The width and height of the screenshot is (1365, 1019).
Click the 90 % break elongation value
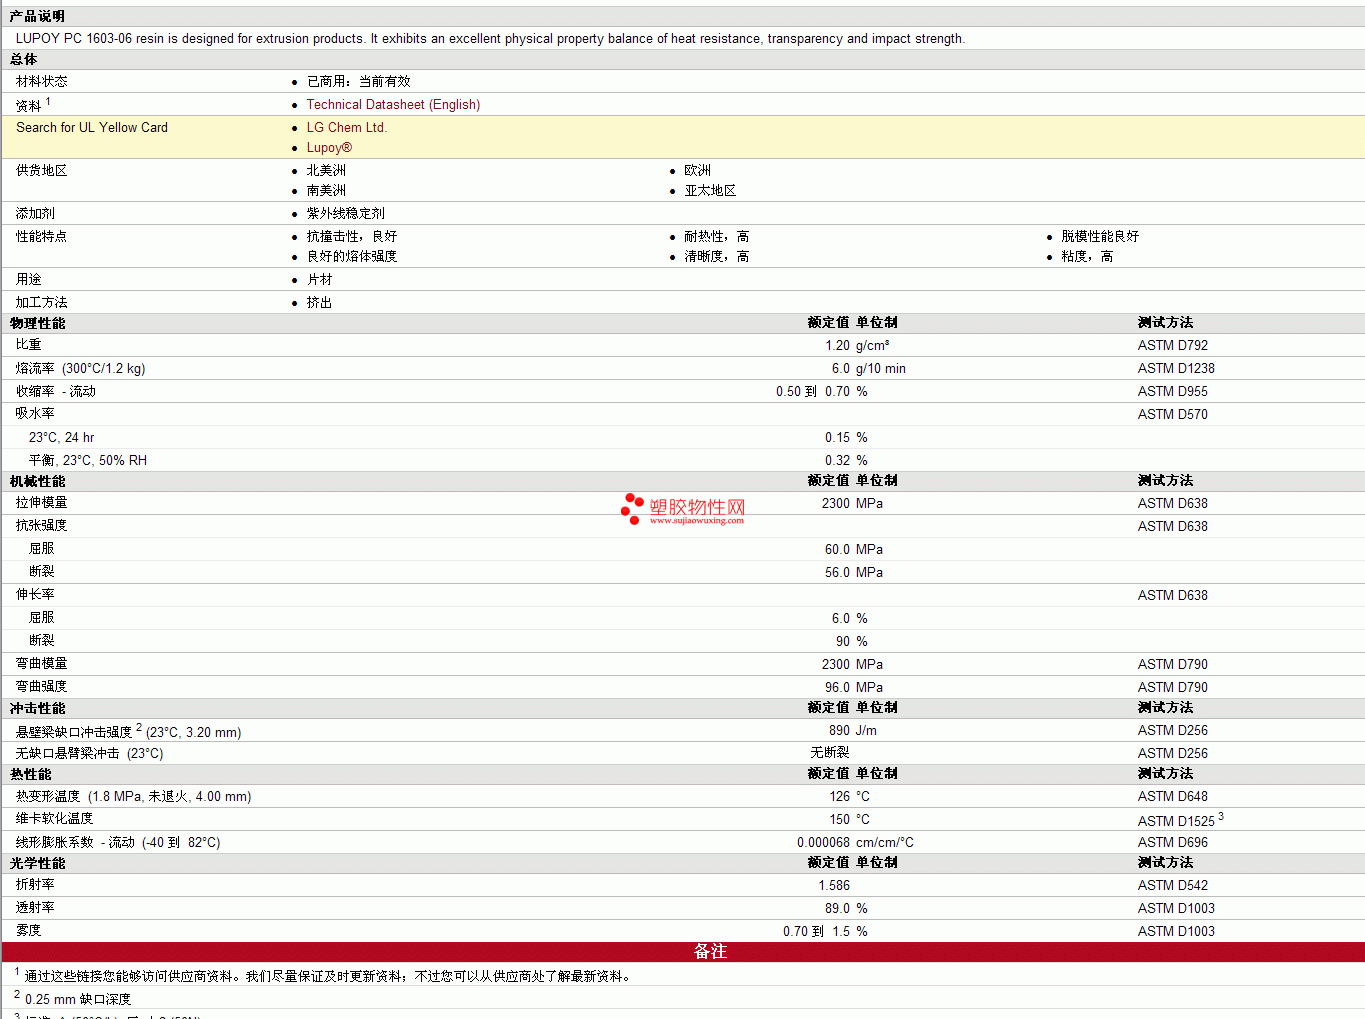click(x=851, y=641)
